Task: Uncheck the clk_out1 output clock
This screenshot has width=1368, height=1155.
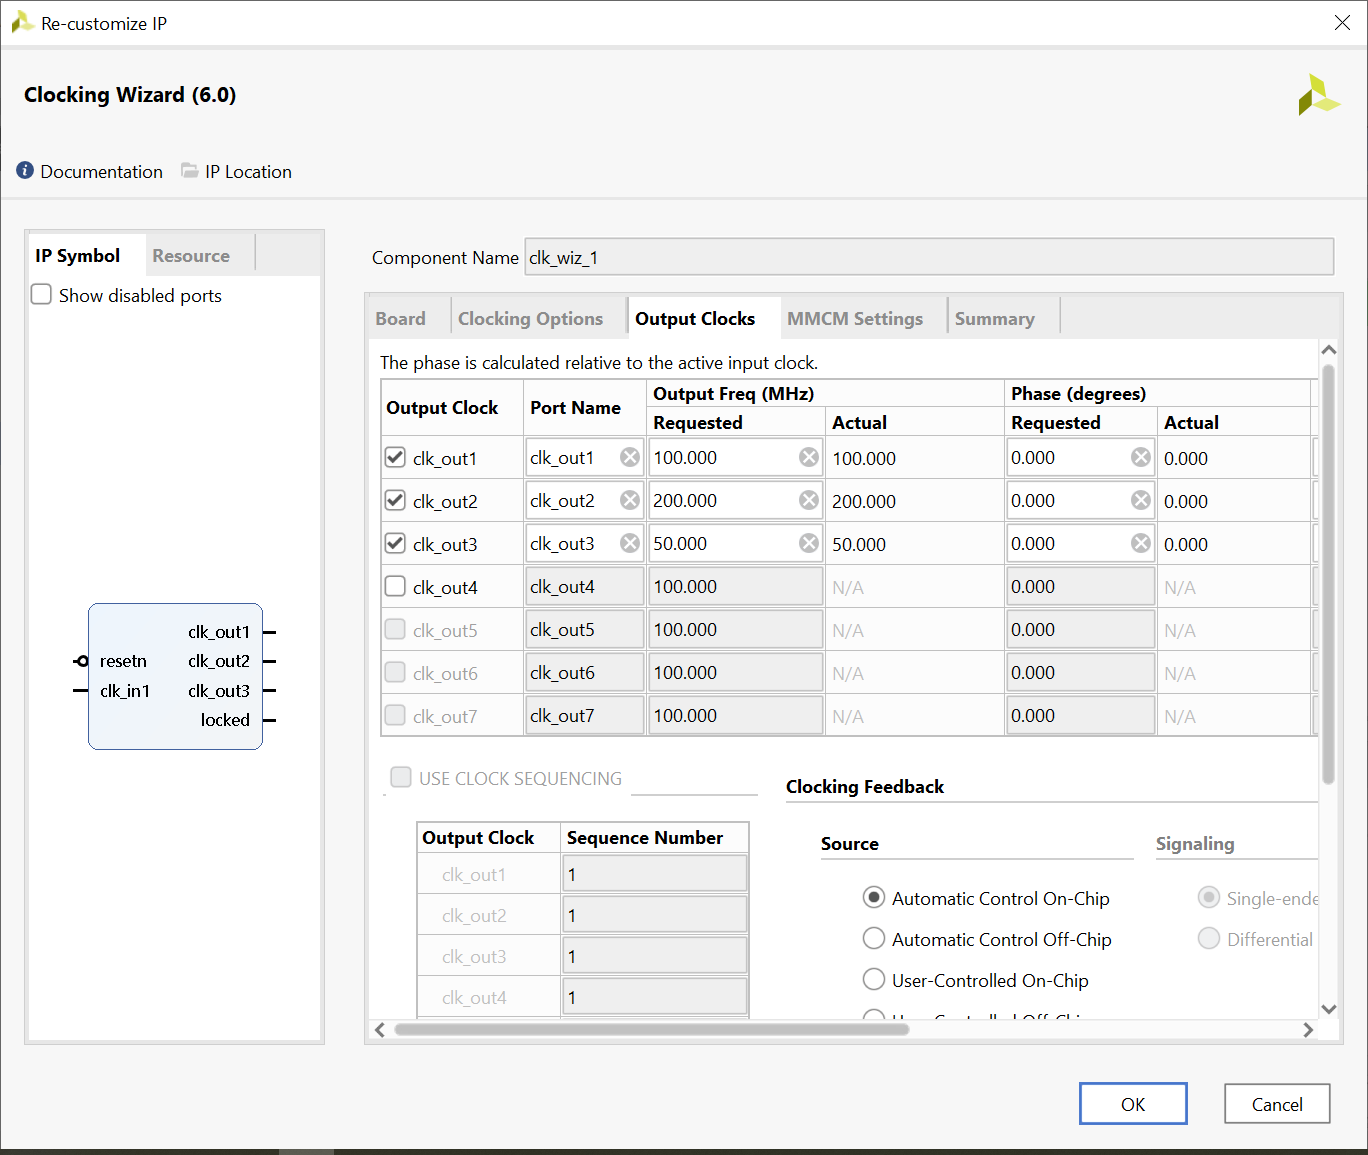Action: click(395, 457)
